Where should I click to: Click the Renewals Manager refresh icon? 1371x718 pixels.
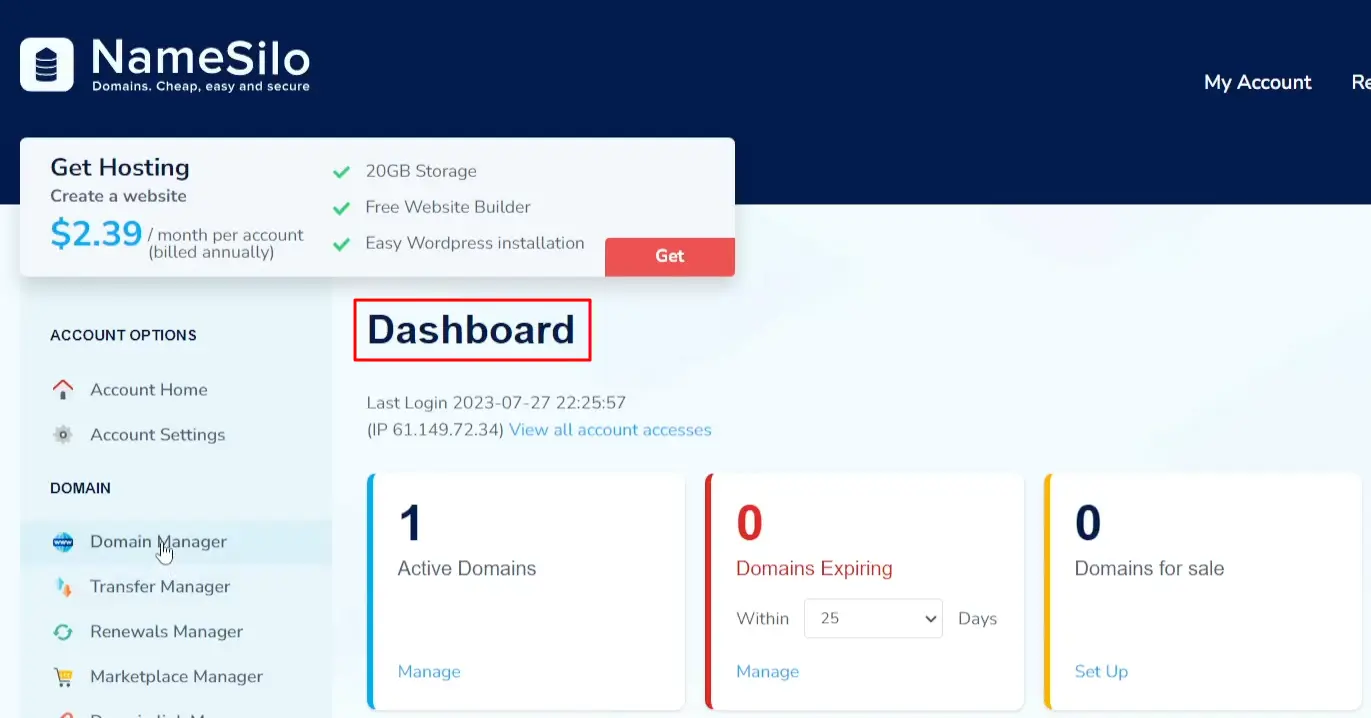point(63,632)
